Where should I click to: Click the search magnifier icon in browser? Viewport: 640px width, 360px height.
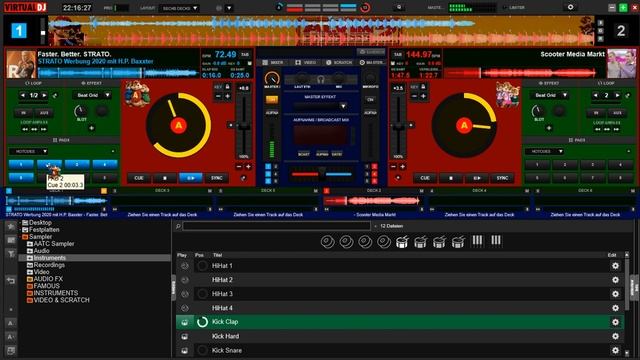tap(178, 226)
